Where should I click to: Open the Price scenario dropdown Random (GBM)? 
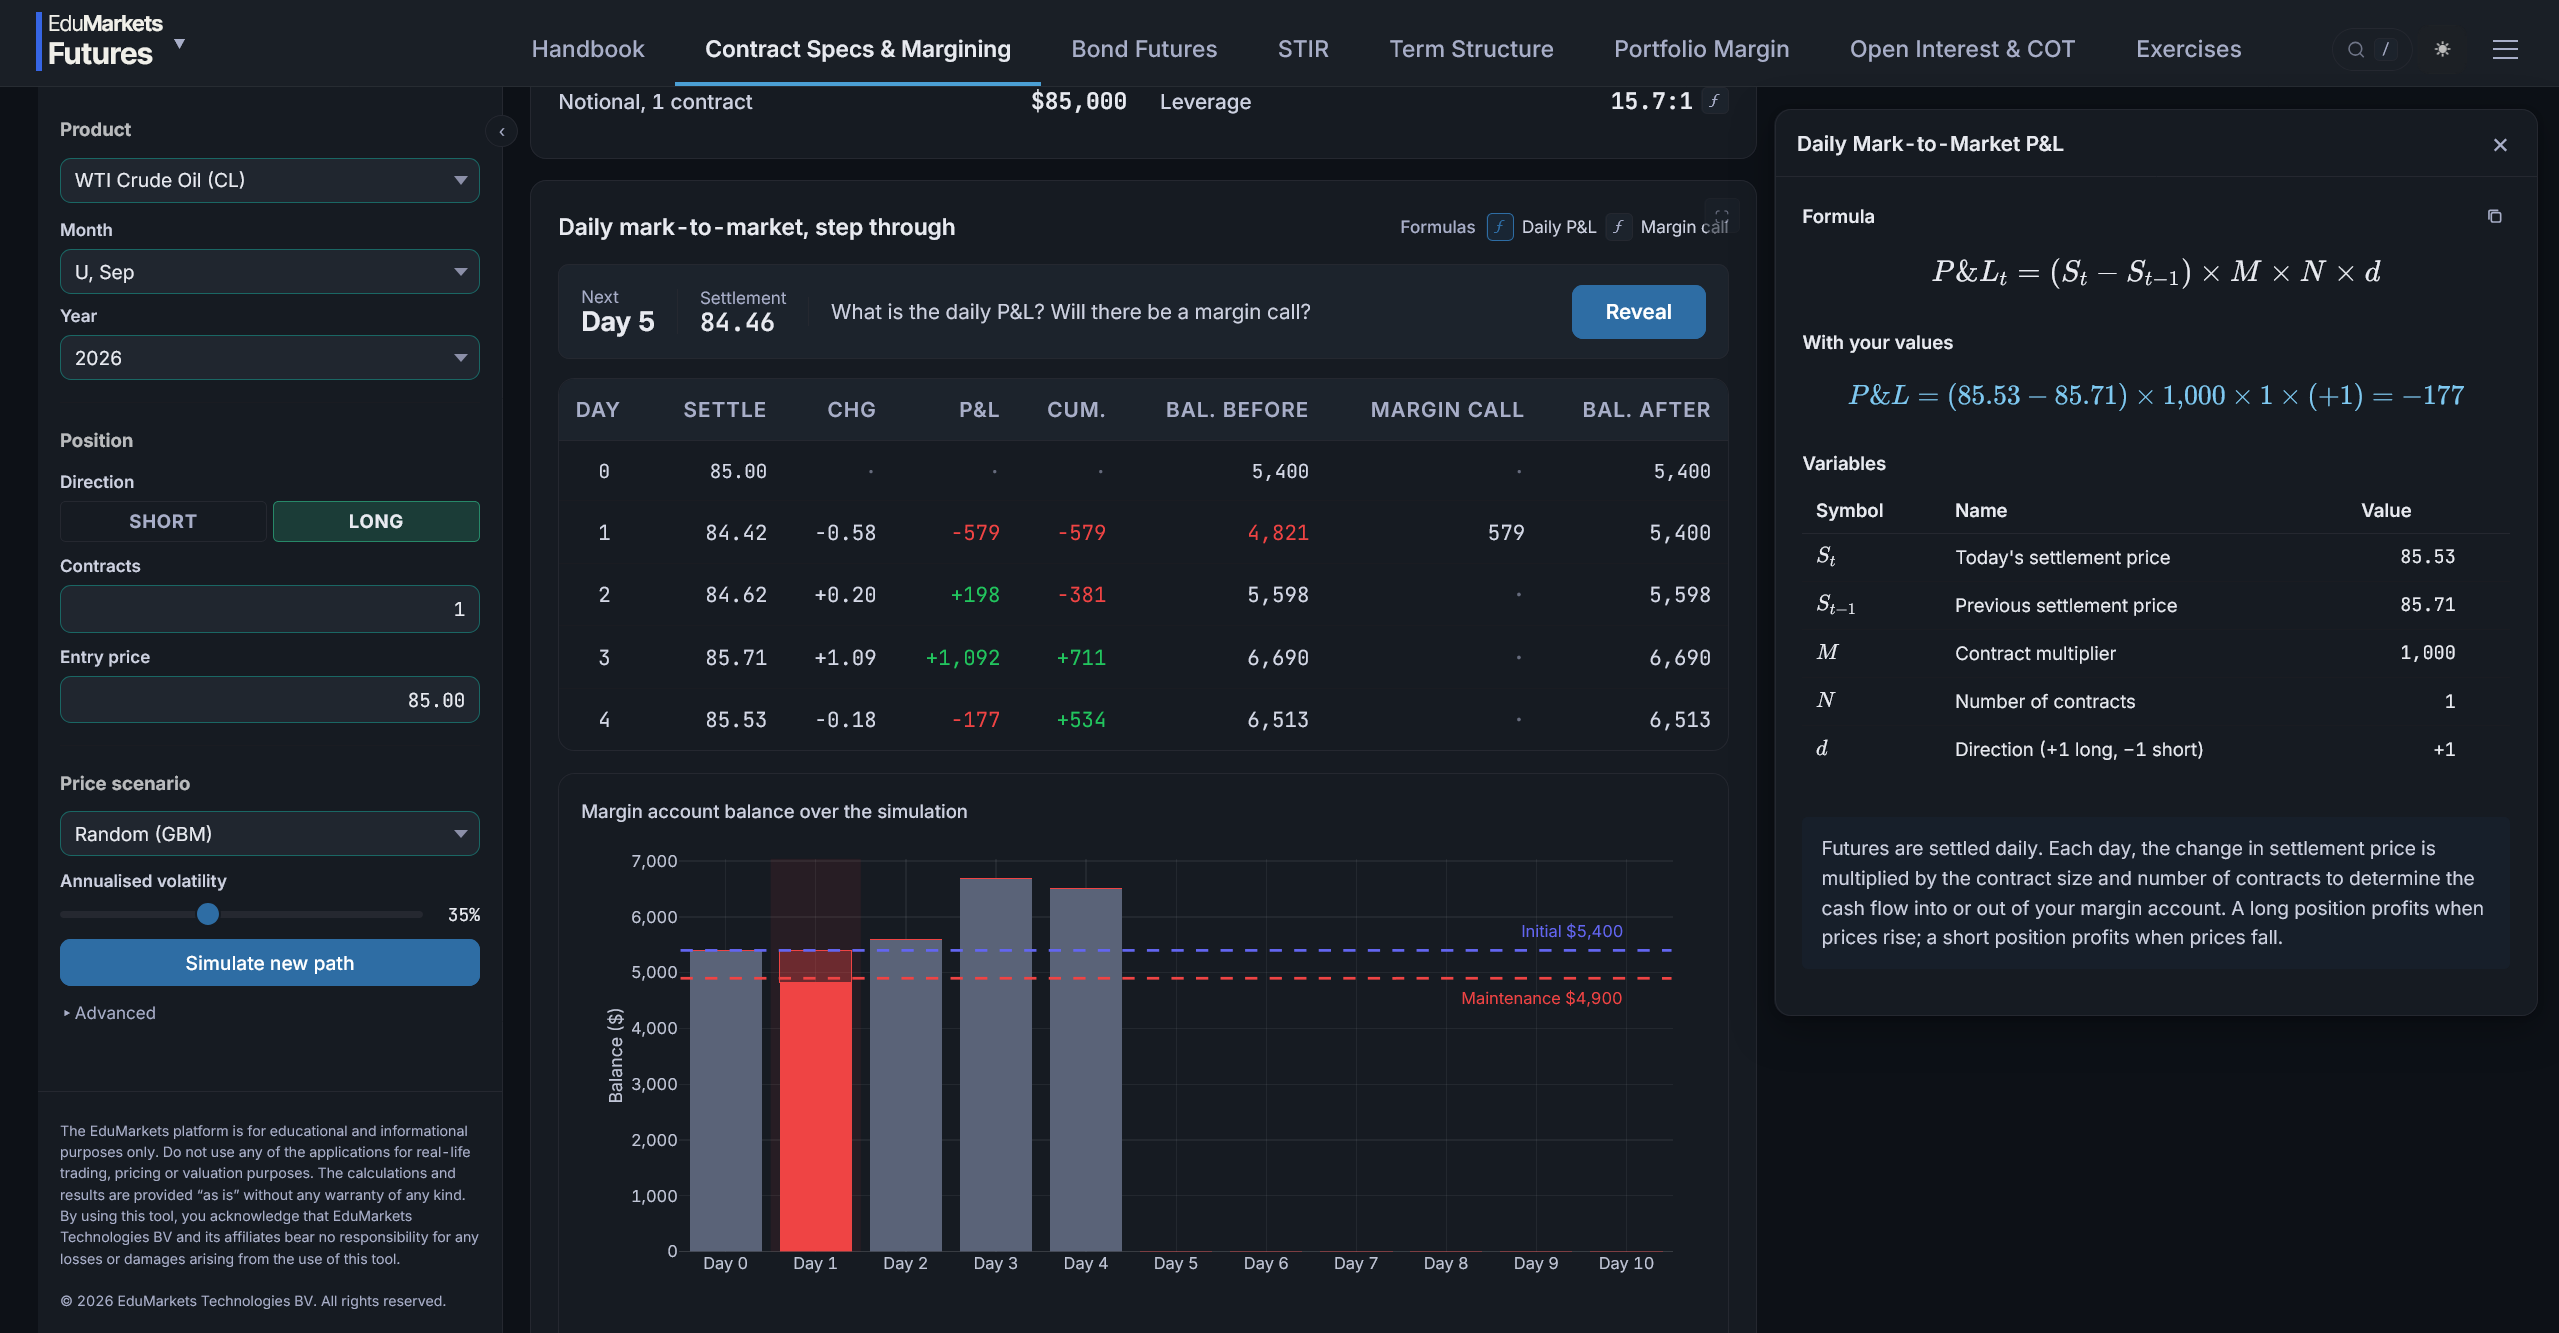[270, 834]
